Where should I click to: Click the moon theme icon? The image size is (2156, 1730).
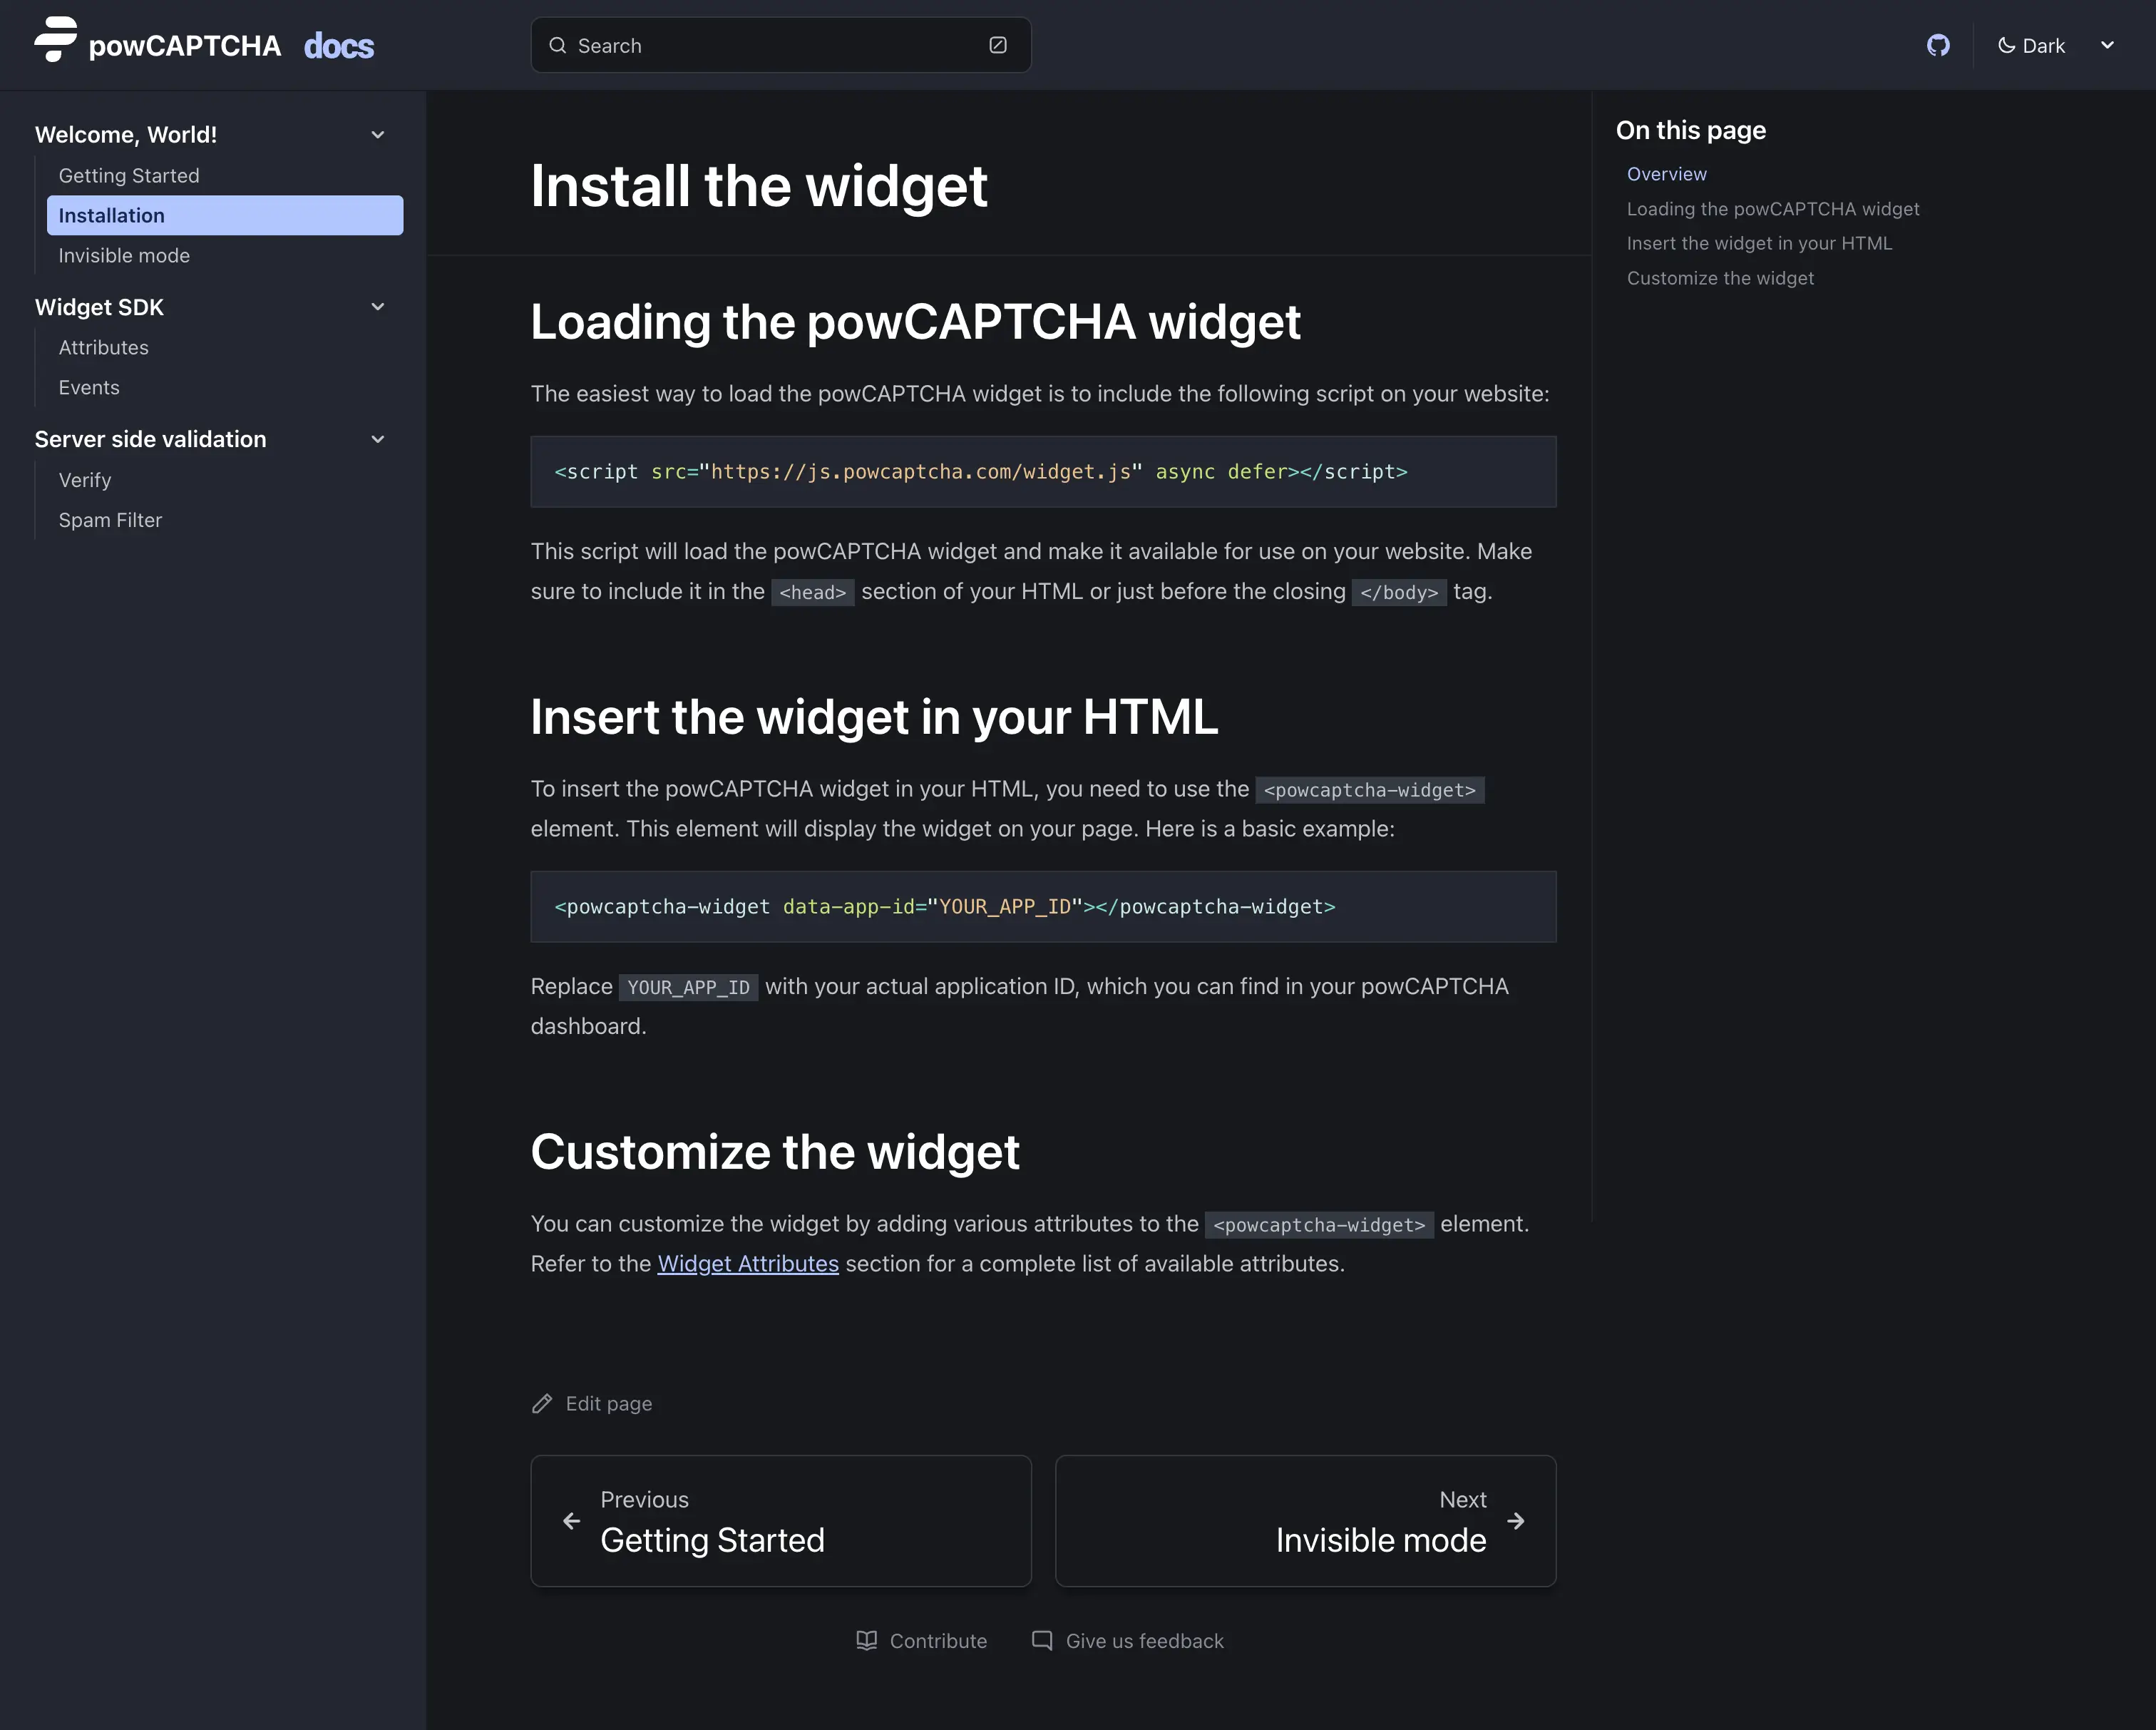2006,45
